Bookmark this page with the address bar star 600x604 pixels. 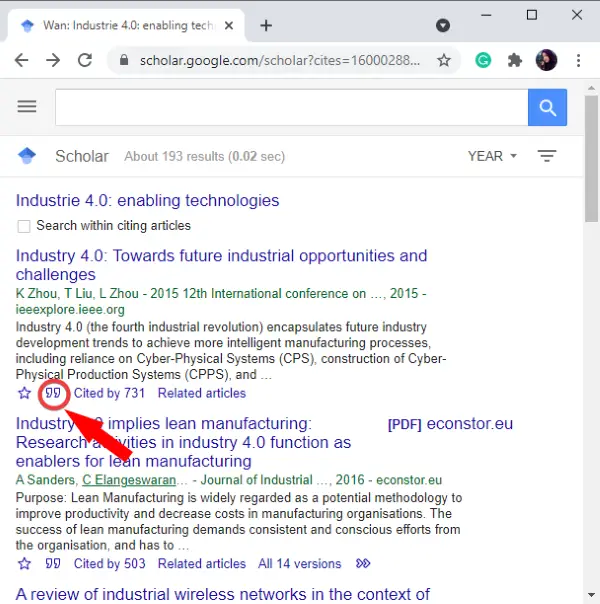pos(444,60)
